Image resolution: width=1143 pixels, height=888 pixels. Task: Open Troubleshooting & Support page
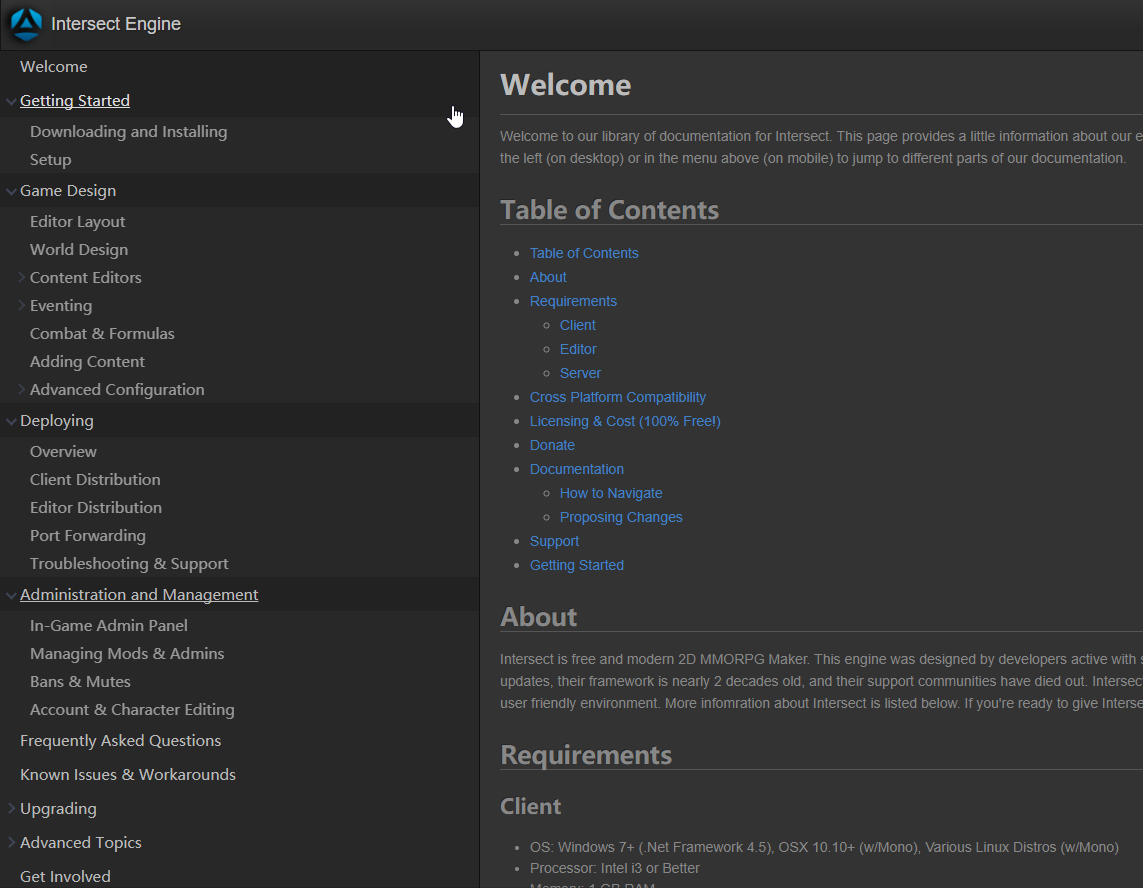[x=129, y=564]
